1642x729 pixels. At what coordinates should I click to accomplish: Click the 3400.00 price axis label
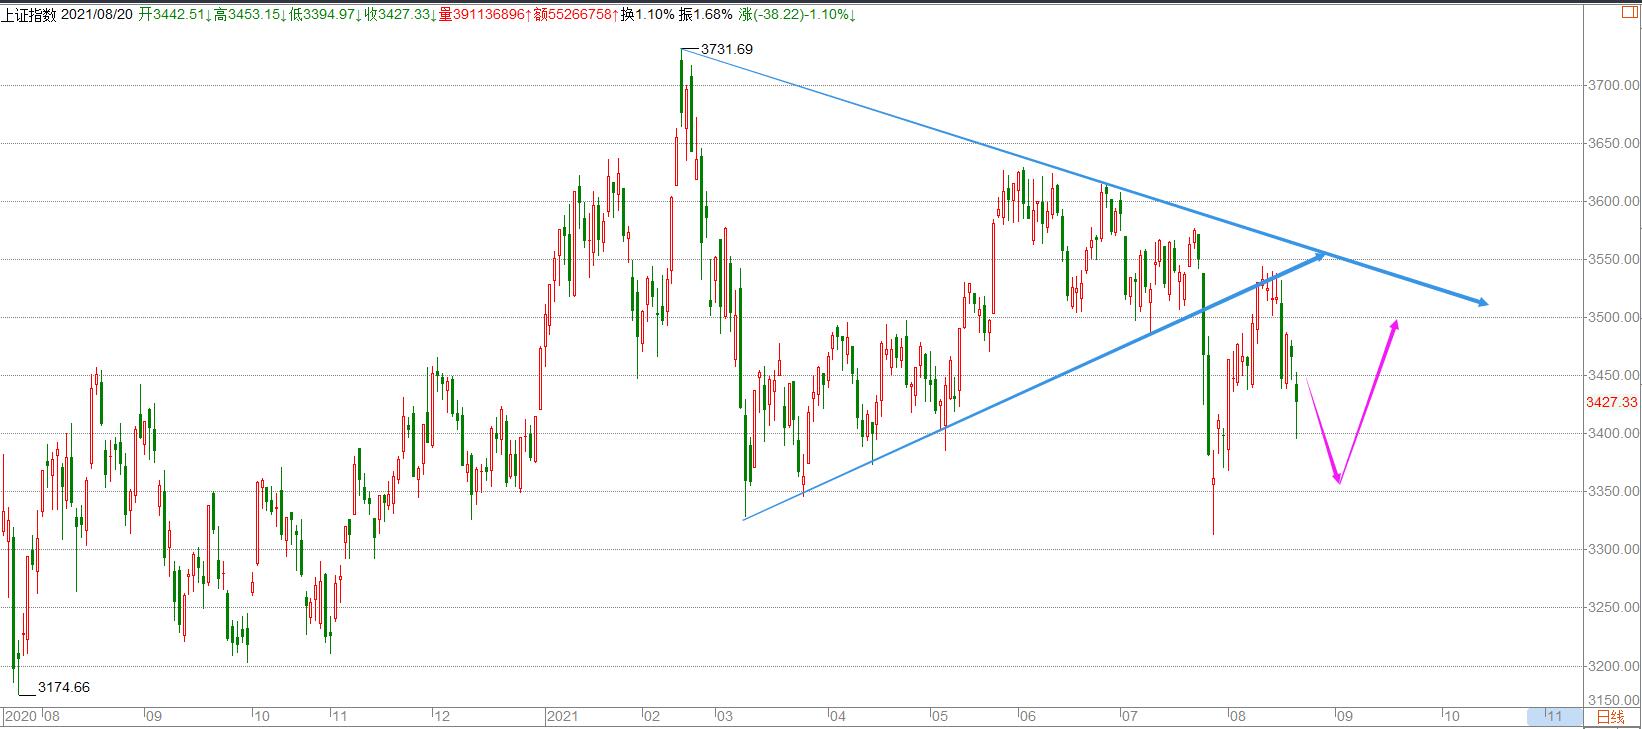(x=1613, y=433)
